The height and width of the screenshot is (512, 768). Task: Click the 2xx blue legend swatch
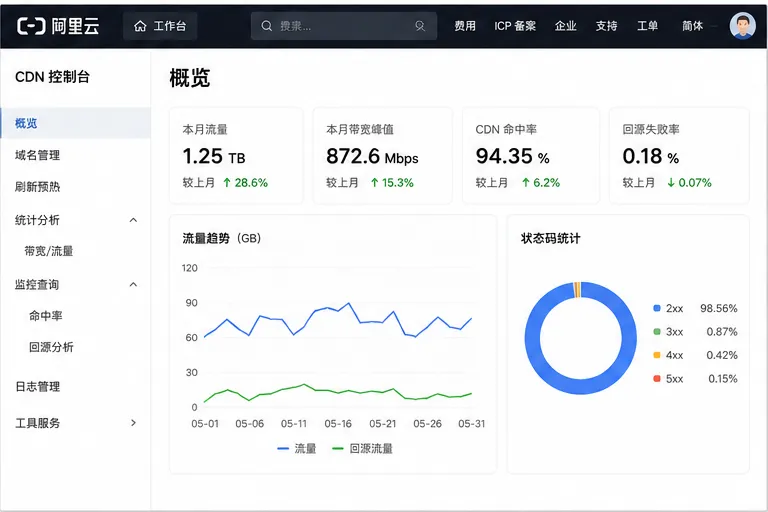(657, 308)
